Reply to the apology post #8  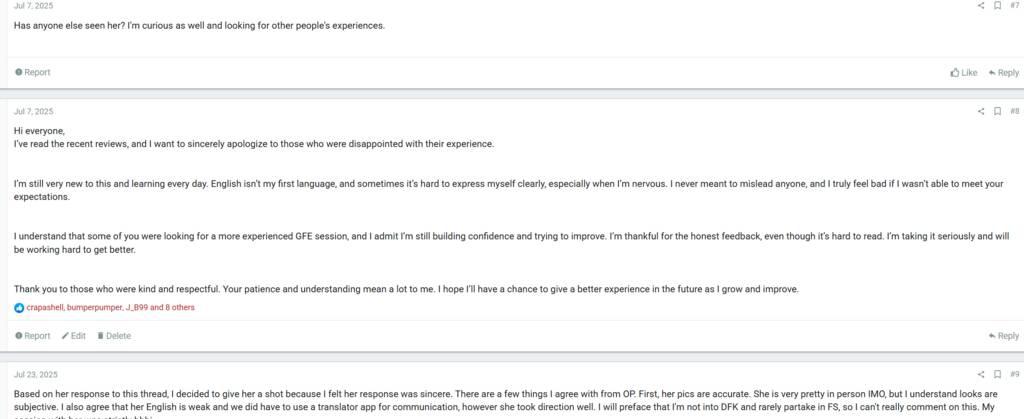(1003, 336)
